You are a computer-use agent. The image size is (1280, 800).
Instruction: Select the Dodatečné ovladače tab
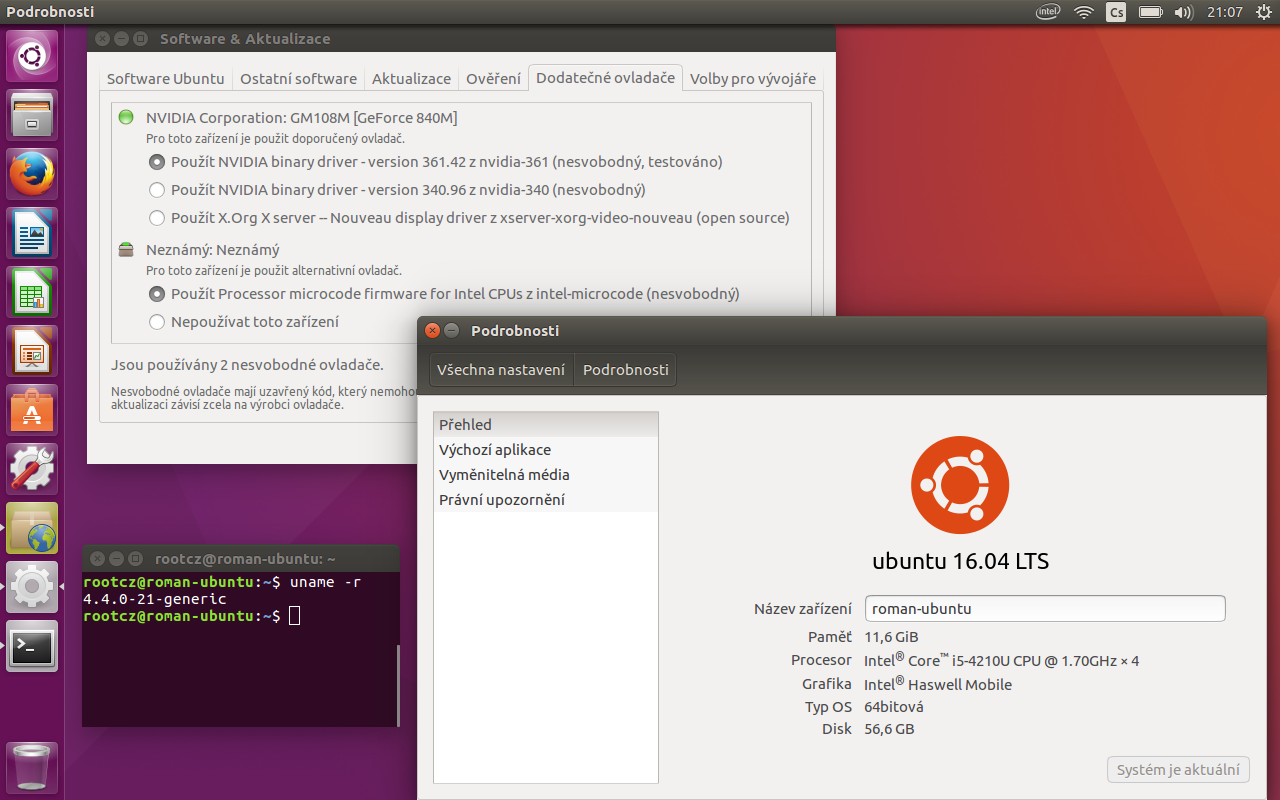pyautogui.click(x=605, y=78)
